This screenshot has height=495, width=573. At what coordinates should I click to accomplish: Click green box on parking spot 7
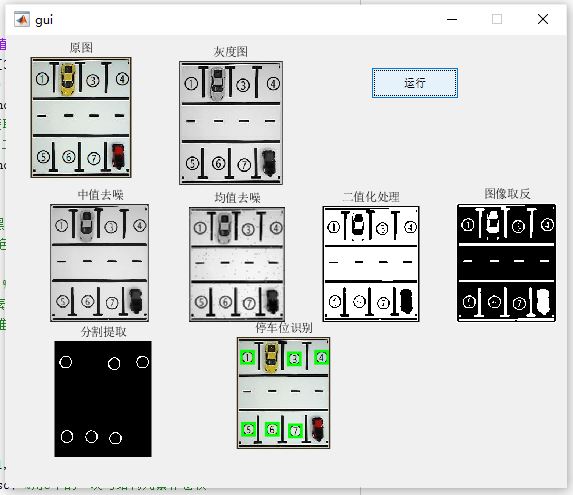[x=295, y=431]
